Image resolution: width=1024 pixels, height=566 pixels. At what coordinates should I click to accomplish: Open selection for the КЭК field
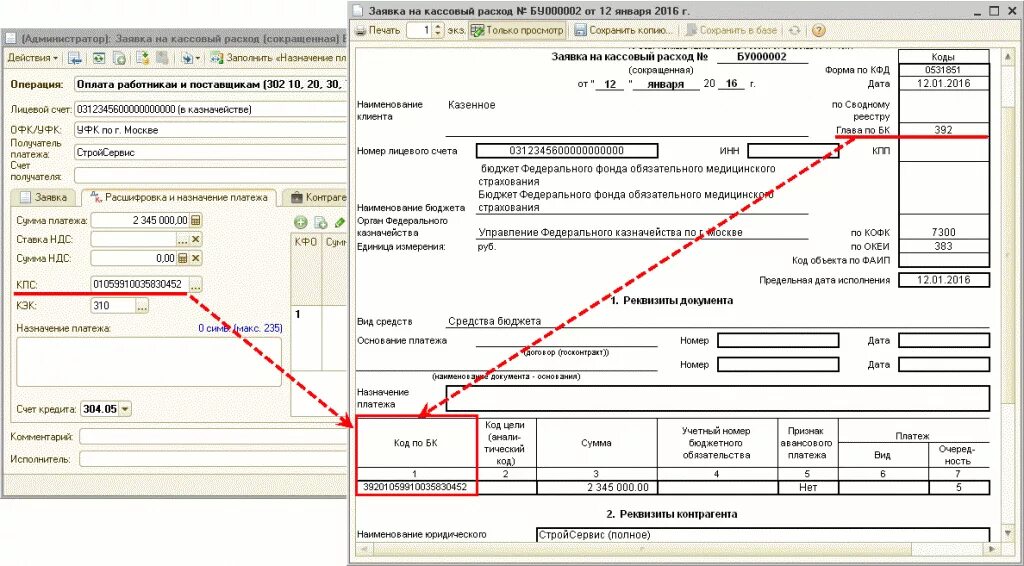[x=142, y=306]
